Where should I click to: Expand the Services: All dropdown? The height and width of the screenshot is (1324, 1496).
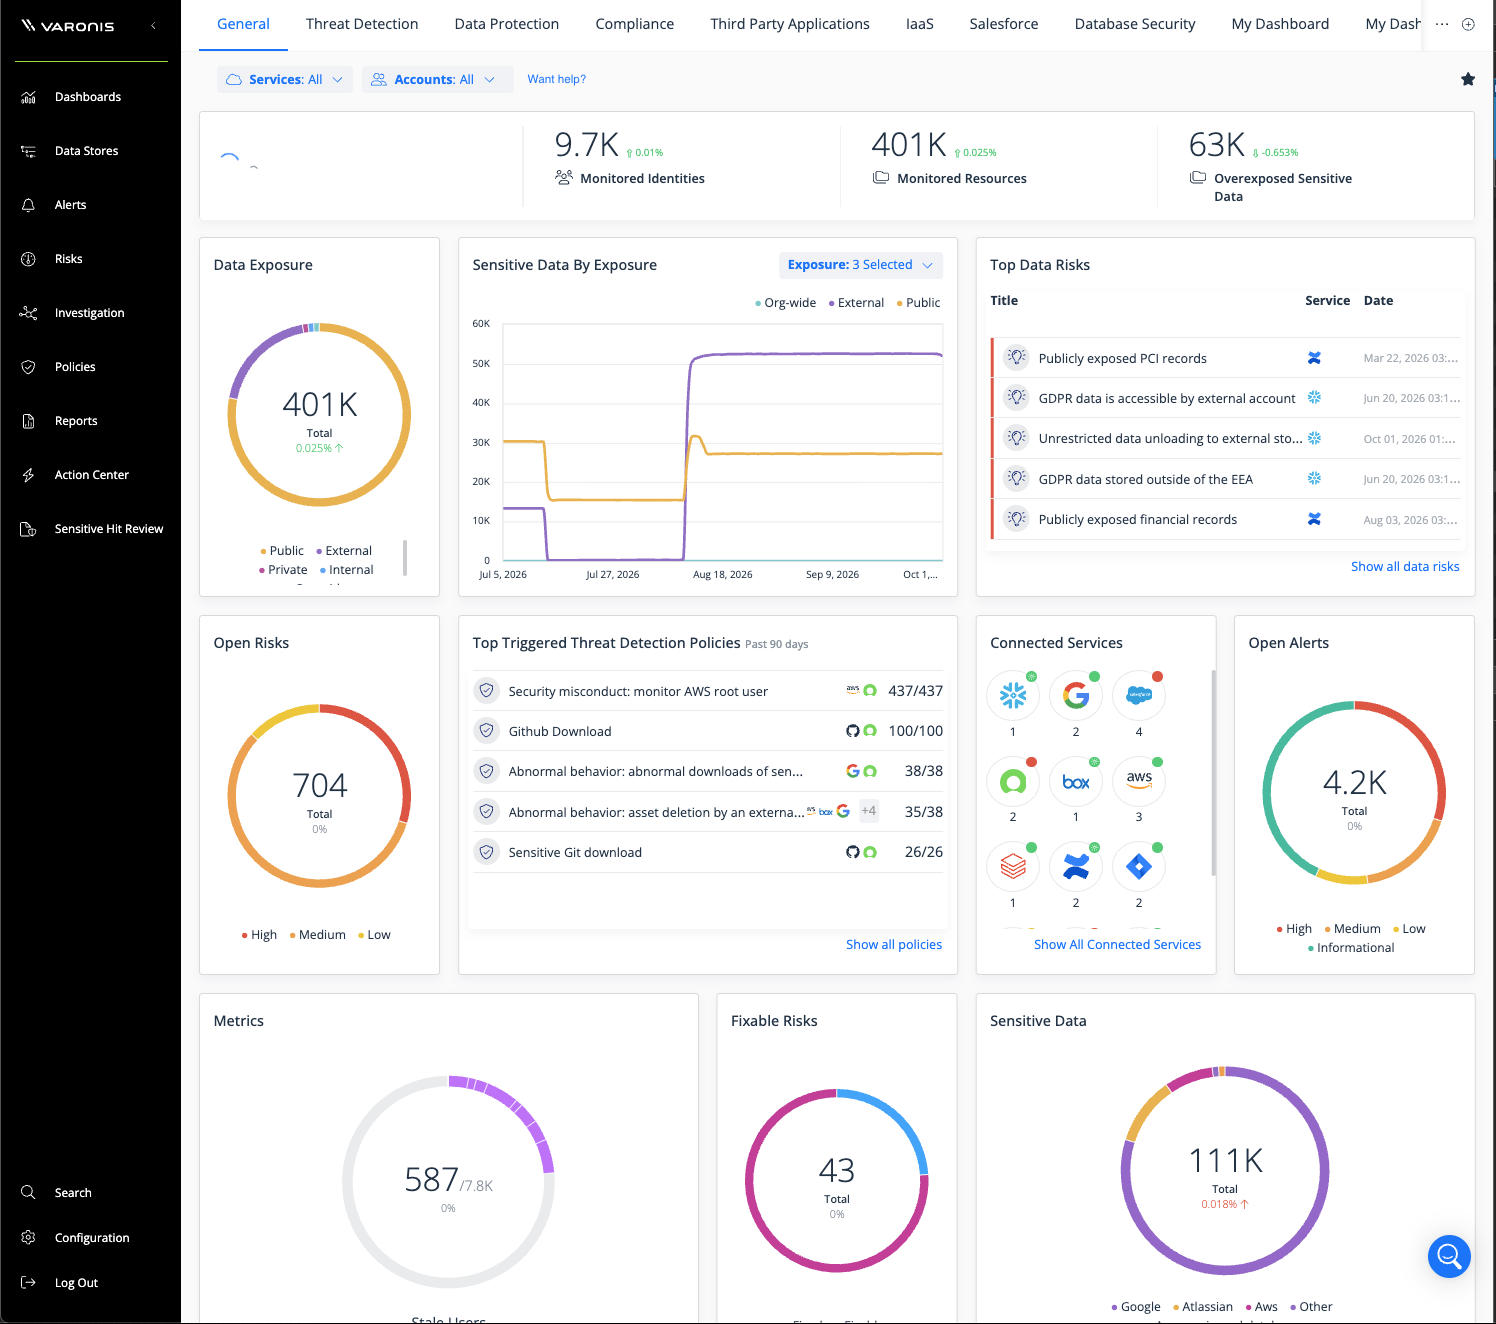285,80
